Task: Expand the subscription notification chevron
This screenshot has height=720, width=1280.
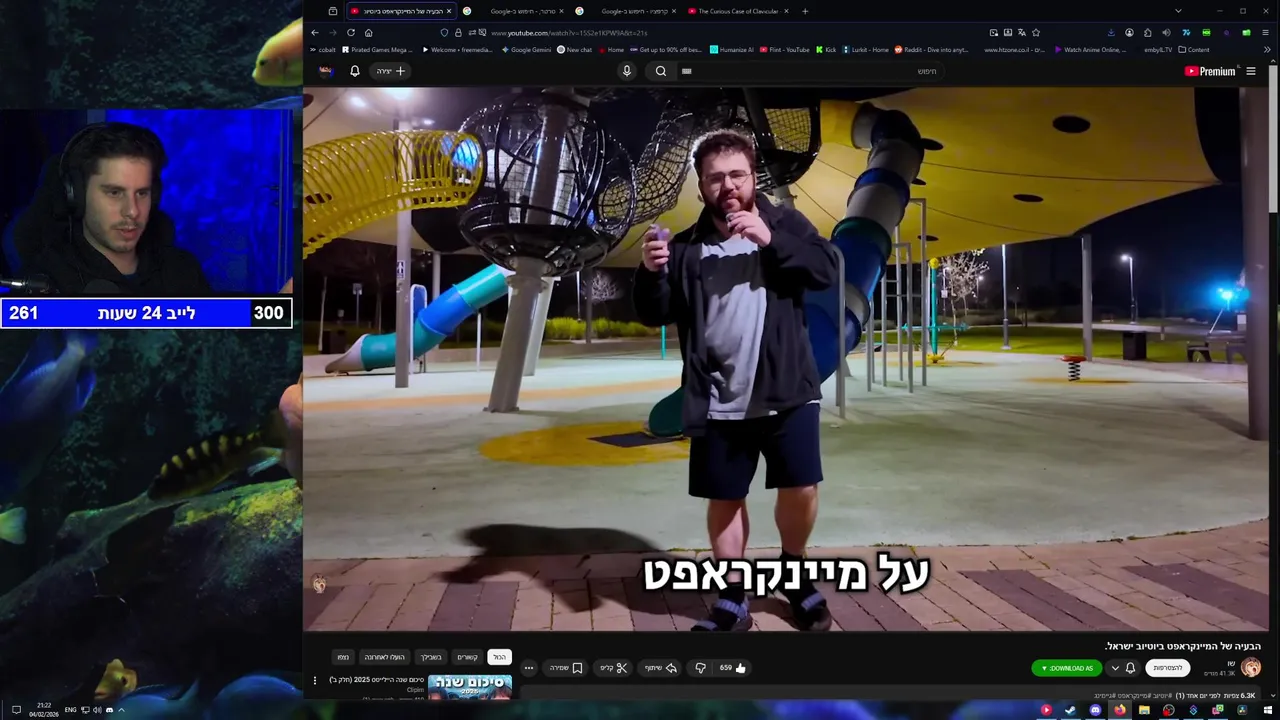Action: tap(1115, 668)
